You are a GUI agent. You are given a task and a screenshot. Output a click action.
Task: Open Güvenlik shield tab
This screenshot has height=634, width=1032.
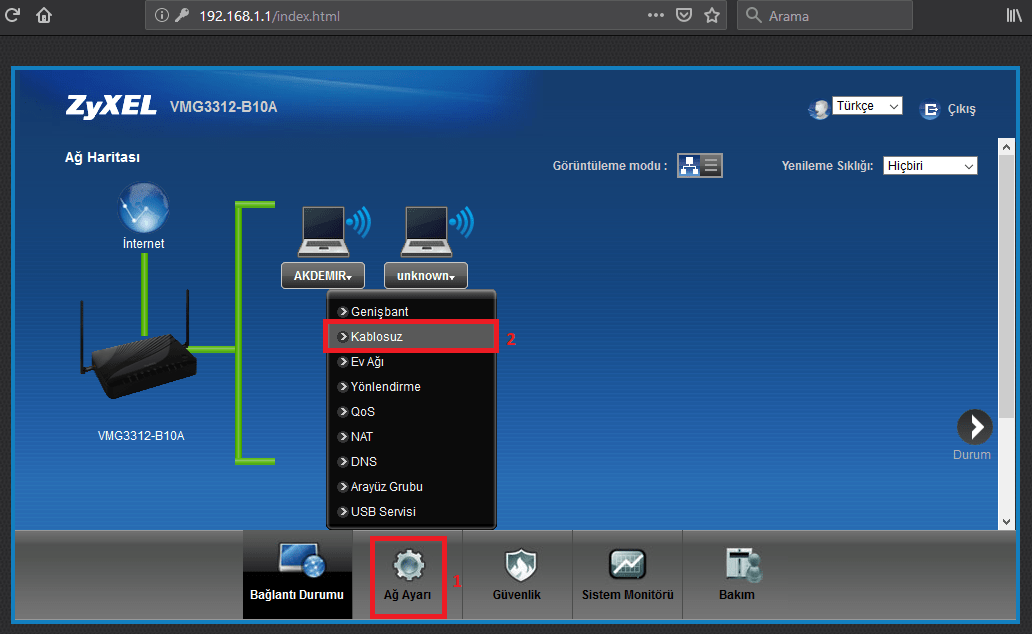[517, 575]
